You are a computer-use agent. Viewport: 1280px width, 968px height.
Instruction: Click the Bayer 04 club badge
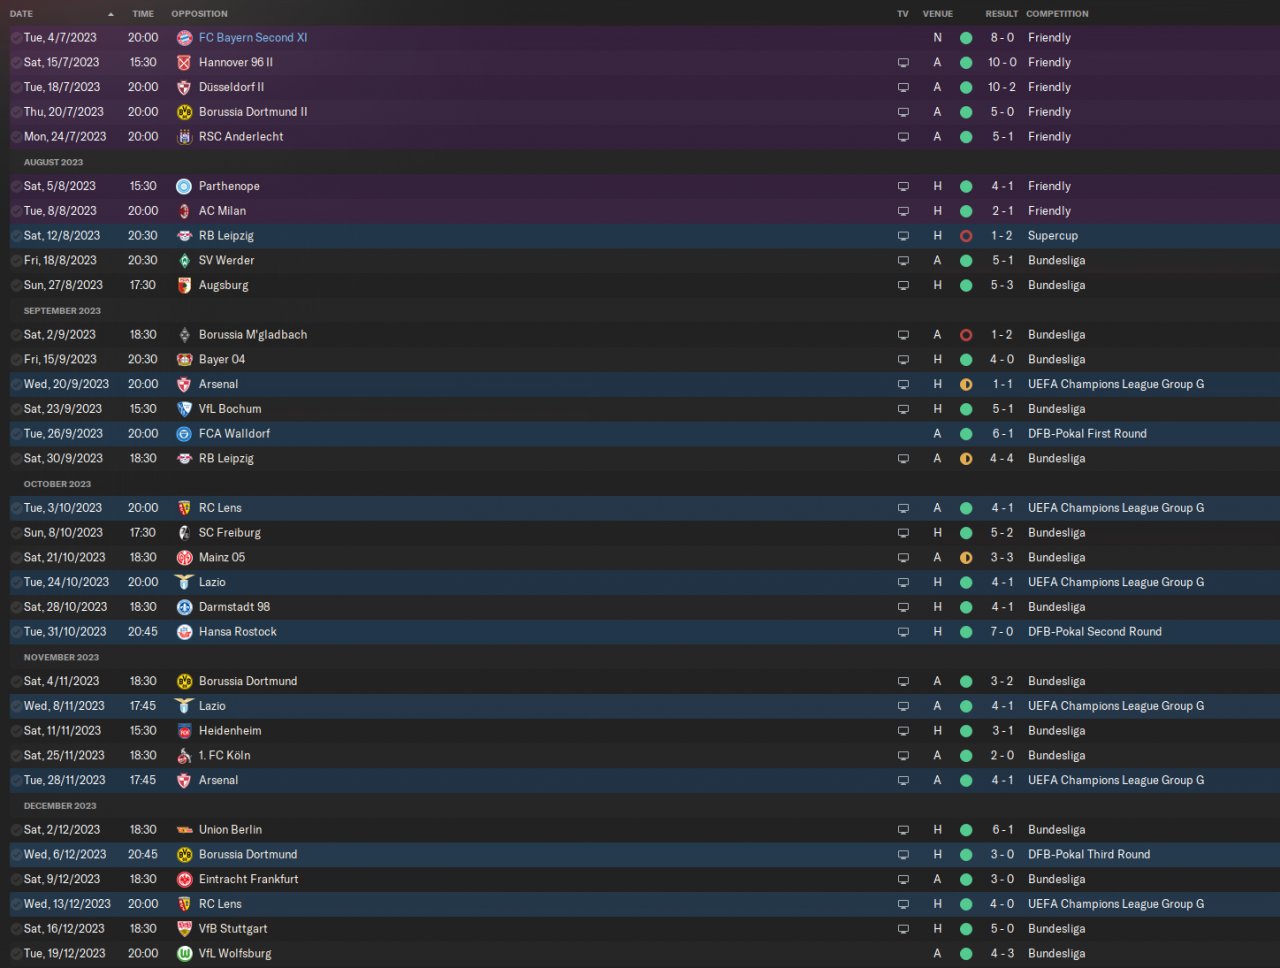click(184, 360)
